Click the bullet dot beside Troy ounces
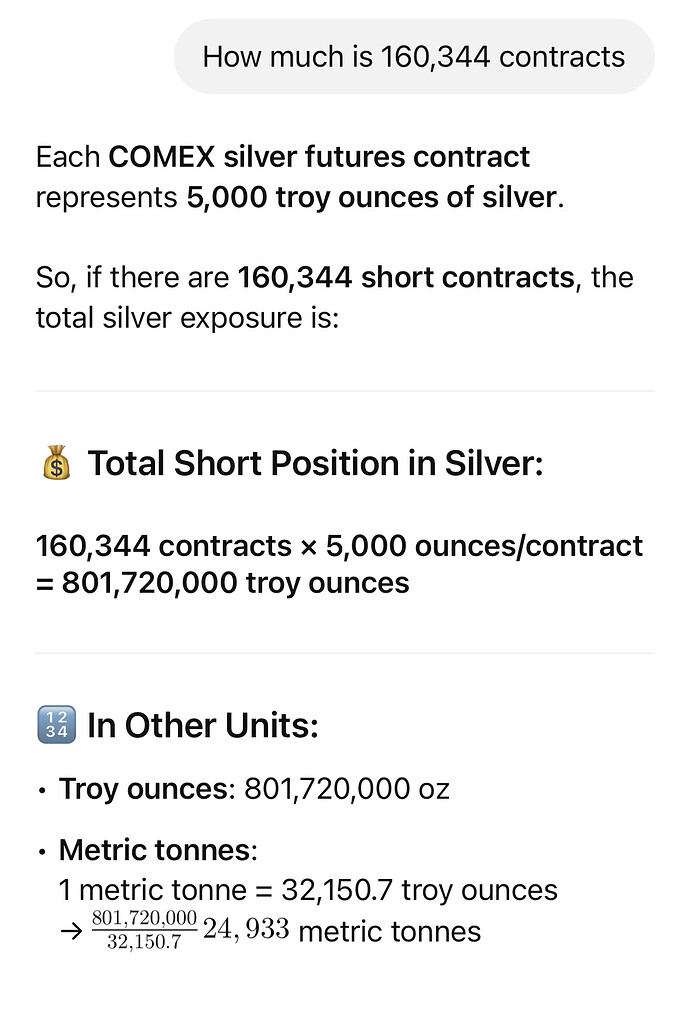The image size is (690, 1010). pos(41,790)
